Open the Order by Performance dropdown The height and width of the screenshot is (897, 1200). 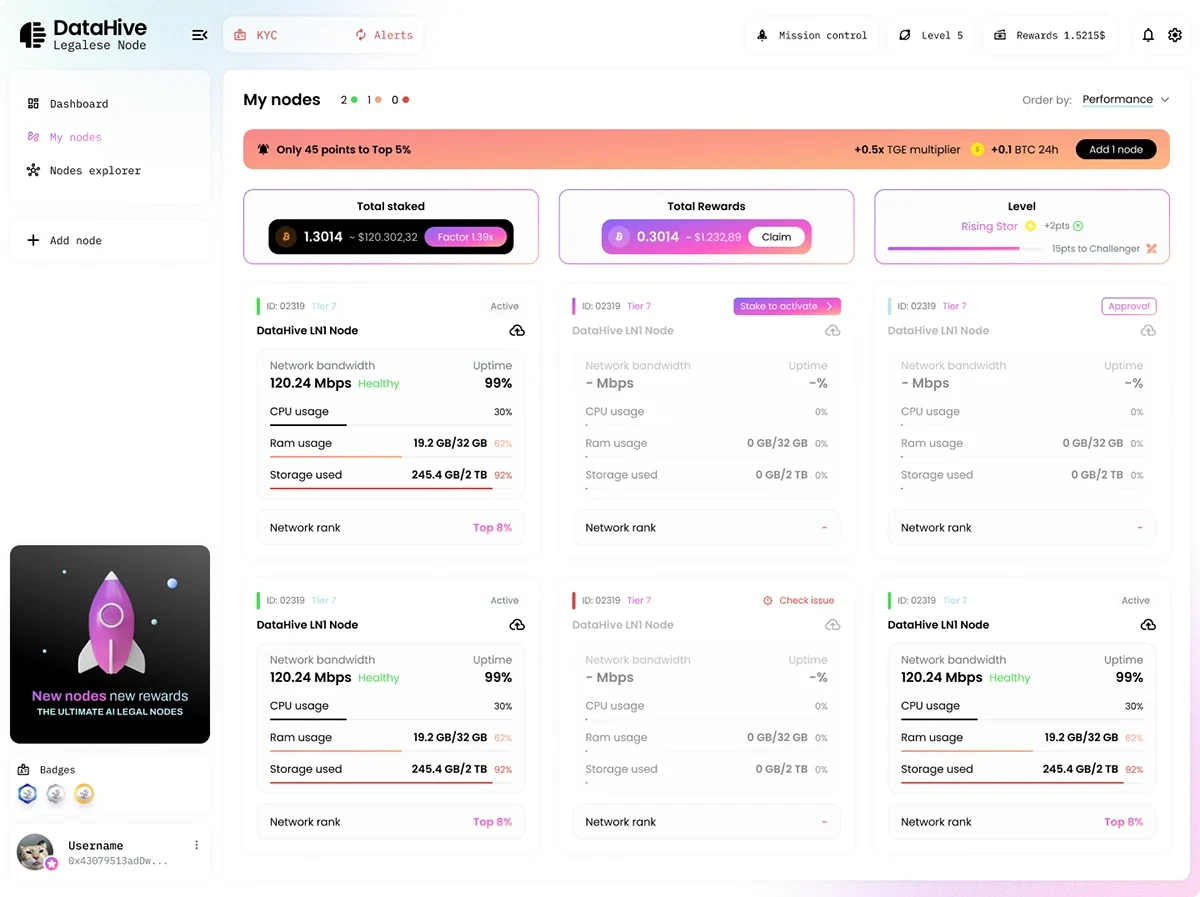tap(1126, 99)
